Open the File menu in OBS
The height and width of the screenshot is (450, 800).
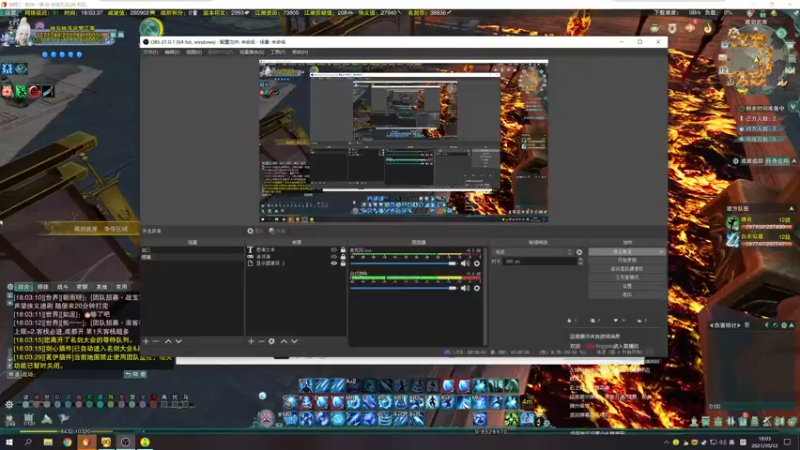click(151, 52)
